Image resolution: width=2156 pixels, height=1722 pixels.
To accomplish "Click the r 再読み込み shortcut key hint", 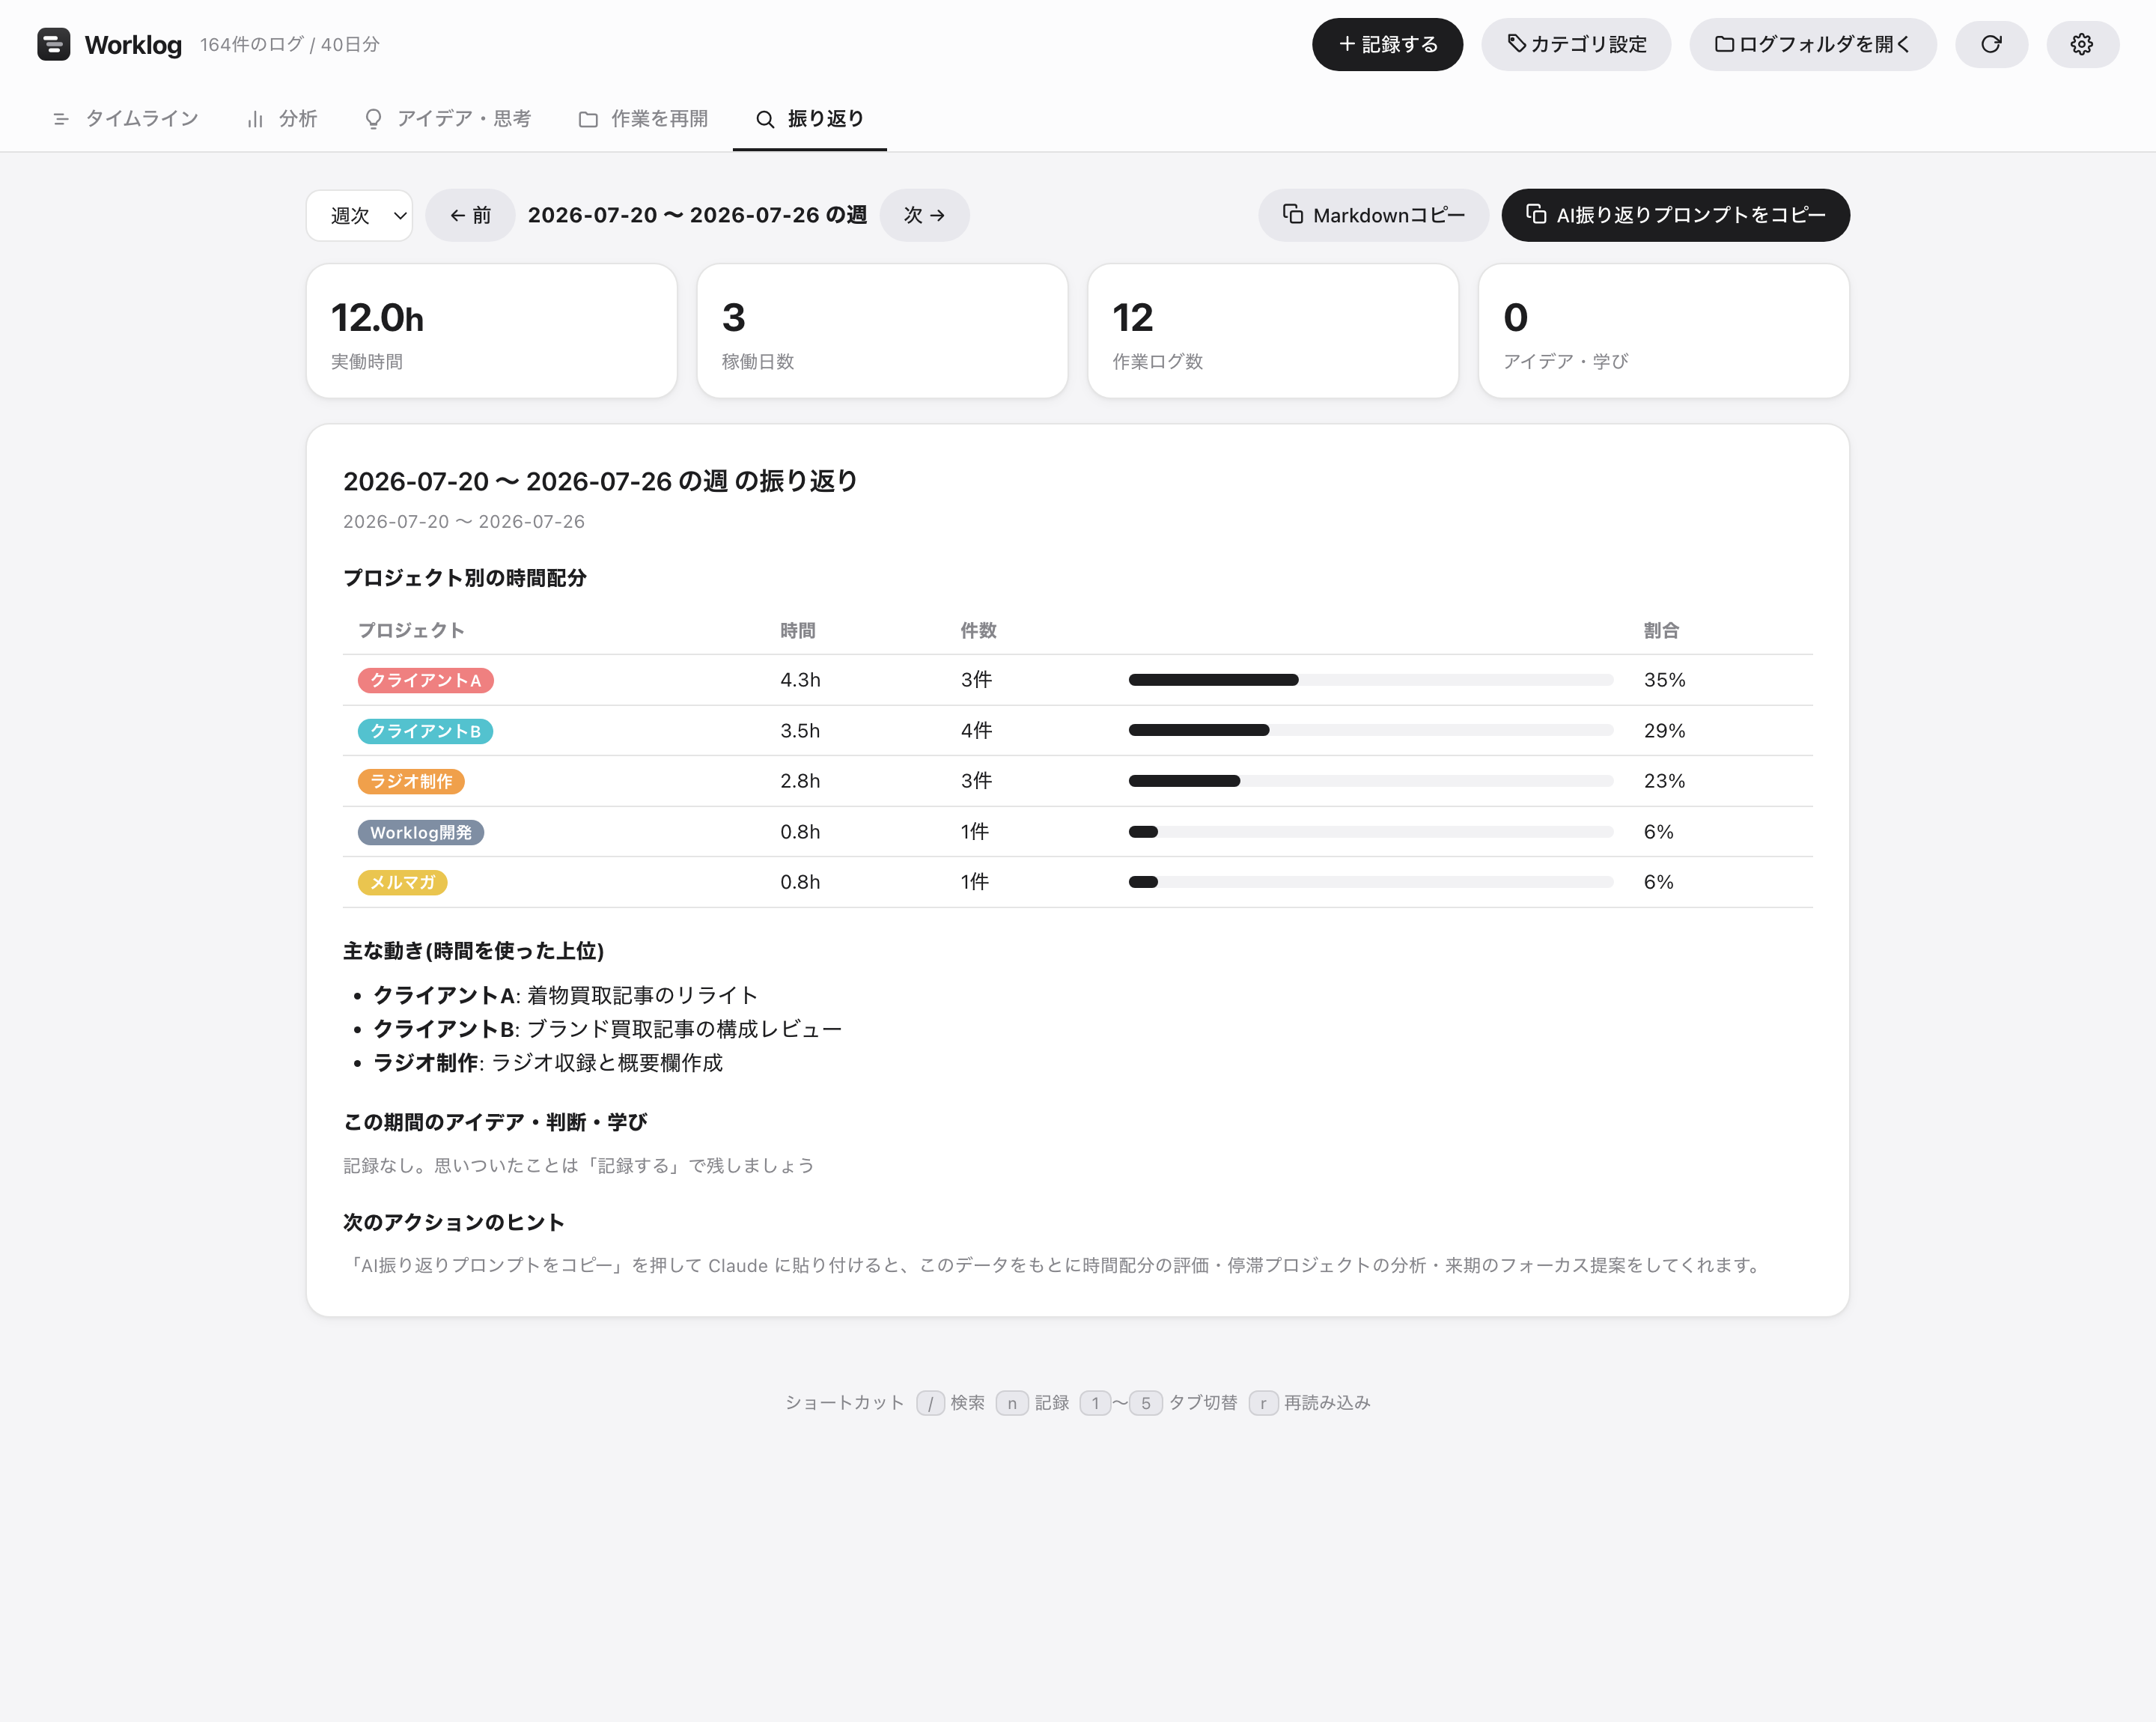I will [1309, 1403].
